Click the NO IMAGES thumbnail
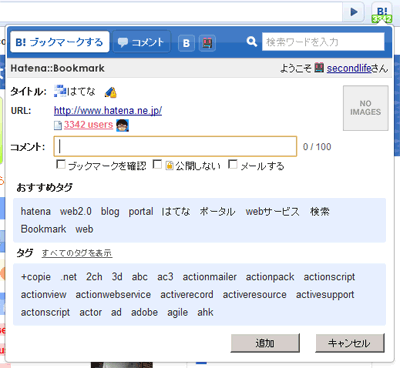 tap(366, 108)
